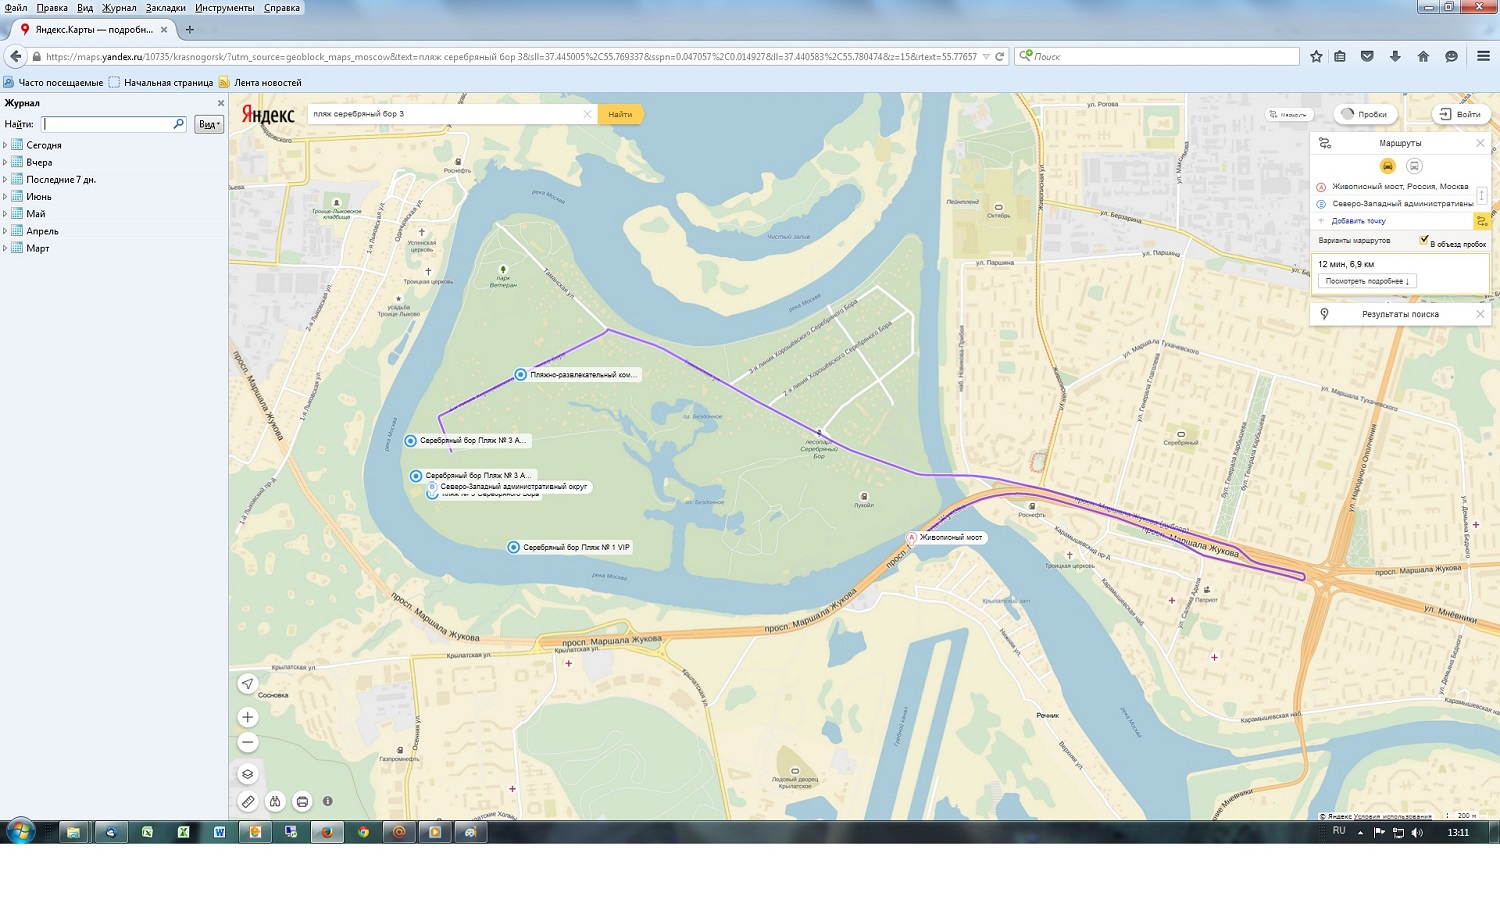
Task: Click the Яндекс logo
Action: click(x=268, y=115)
